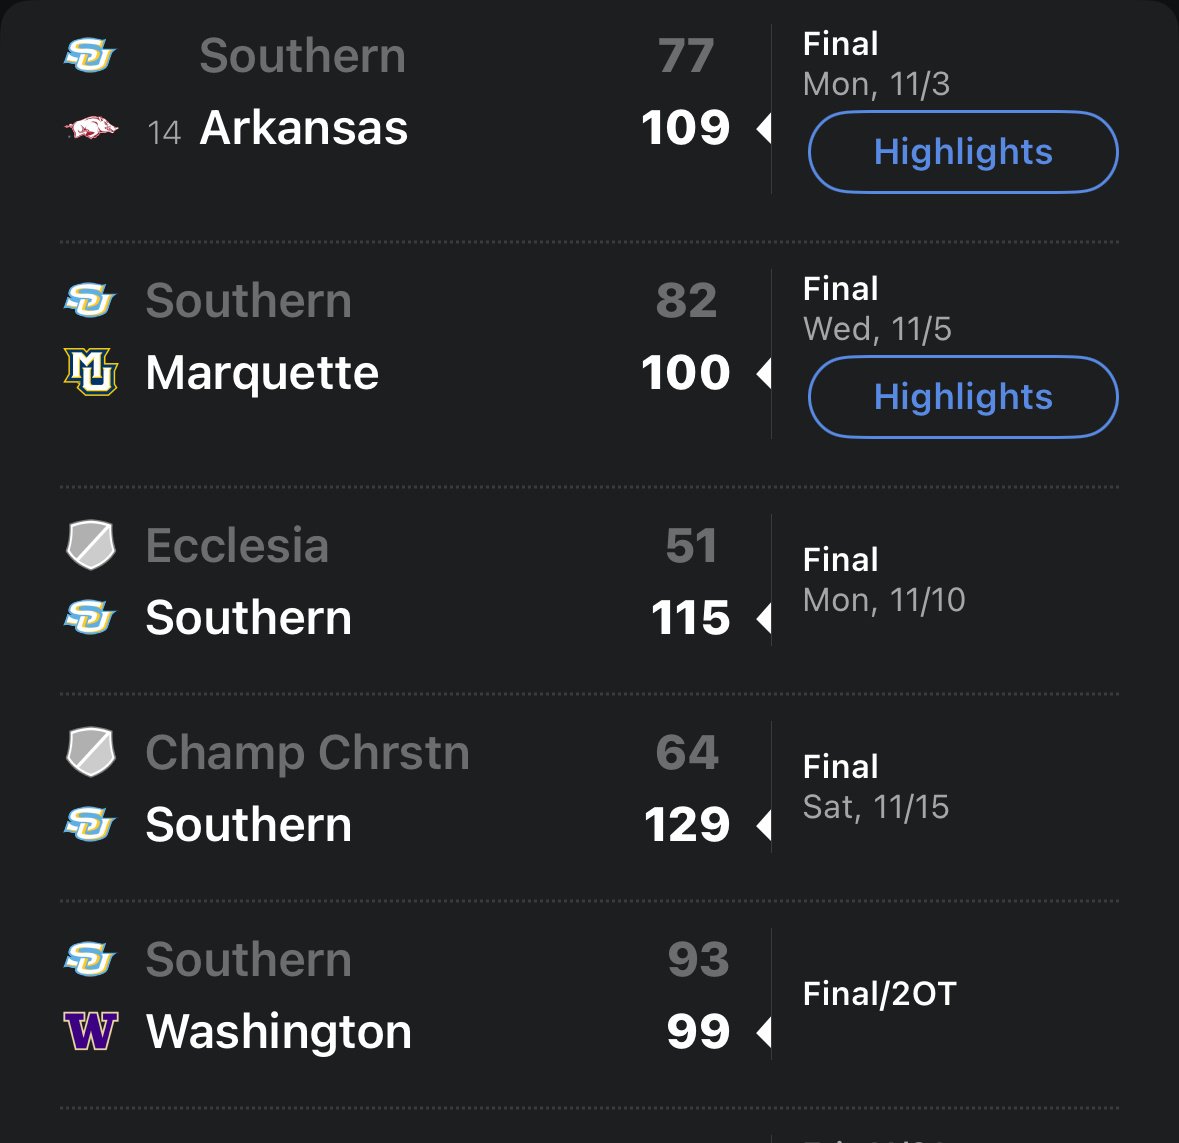
Task: Click the Arkansas Razorbacks logo
Action: (x=91, y=128)
